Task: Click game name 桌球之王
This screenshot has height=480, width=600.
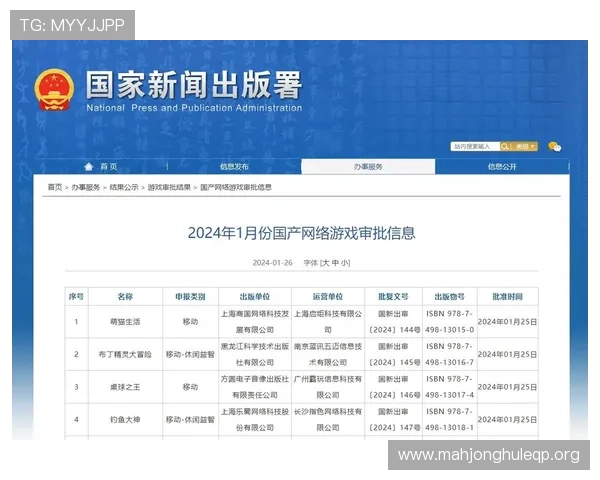Action: coord(125,387)
